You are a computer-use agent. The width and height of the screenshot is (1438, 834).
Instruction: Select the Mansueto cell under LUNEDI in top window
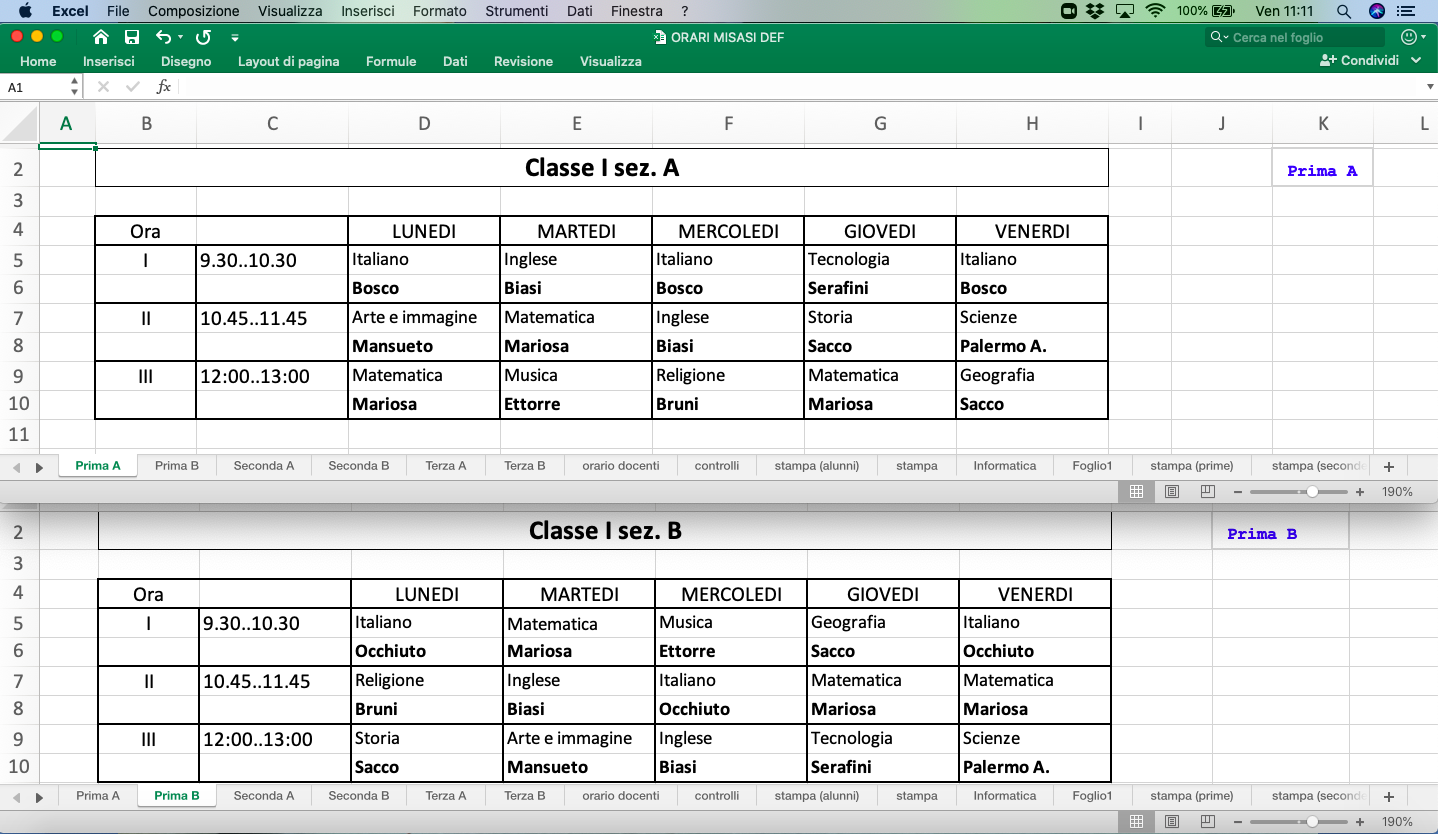424,346
